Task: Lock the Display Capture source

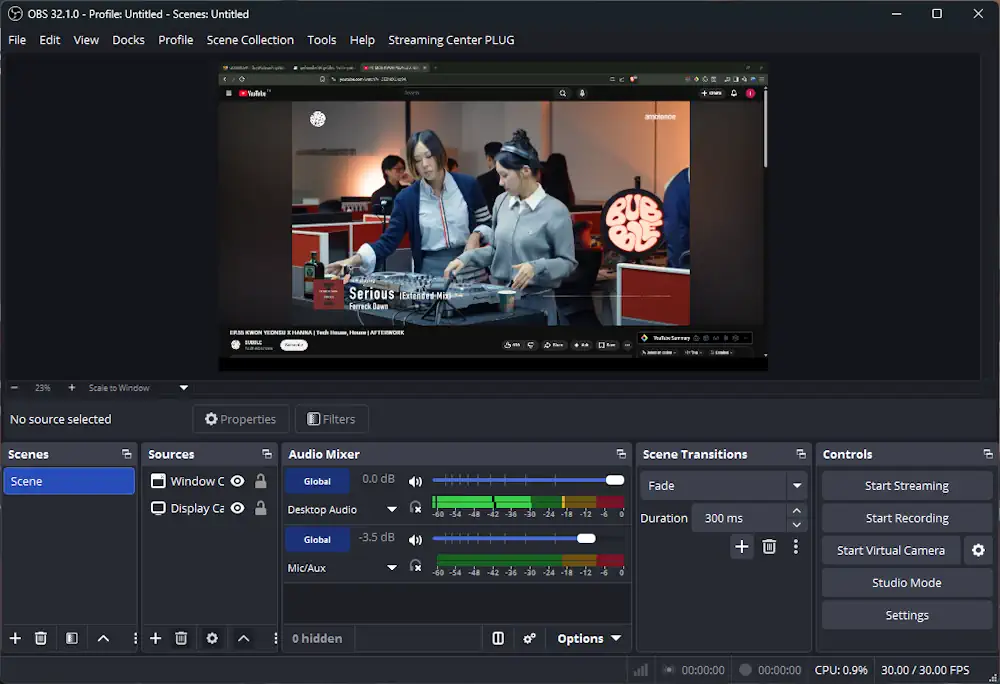Action: pos(260,508)
